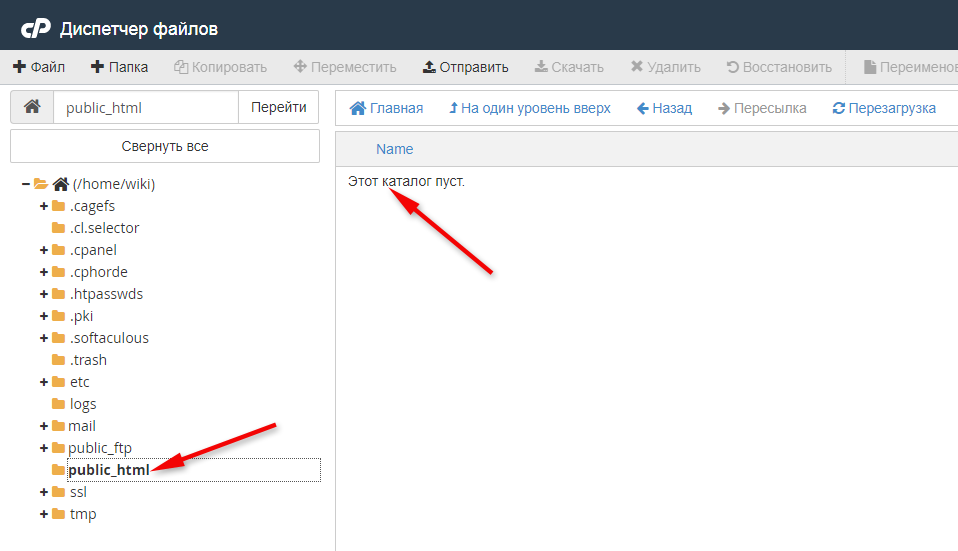The image size is (958, 551).
Task: Expand the mail folder node
Action: click(x=44, y=426)
